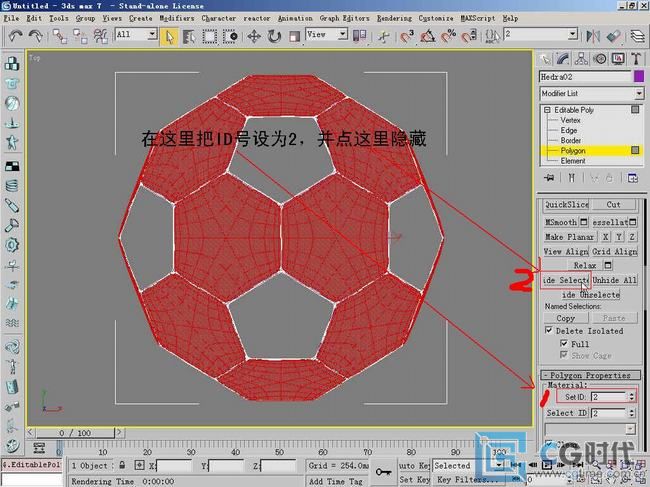This screenshot has width=650, height=487.
Task: Click the Hide Selected button
Action: click(566, 280)
